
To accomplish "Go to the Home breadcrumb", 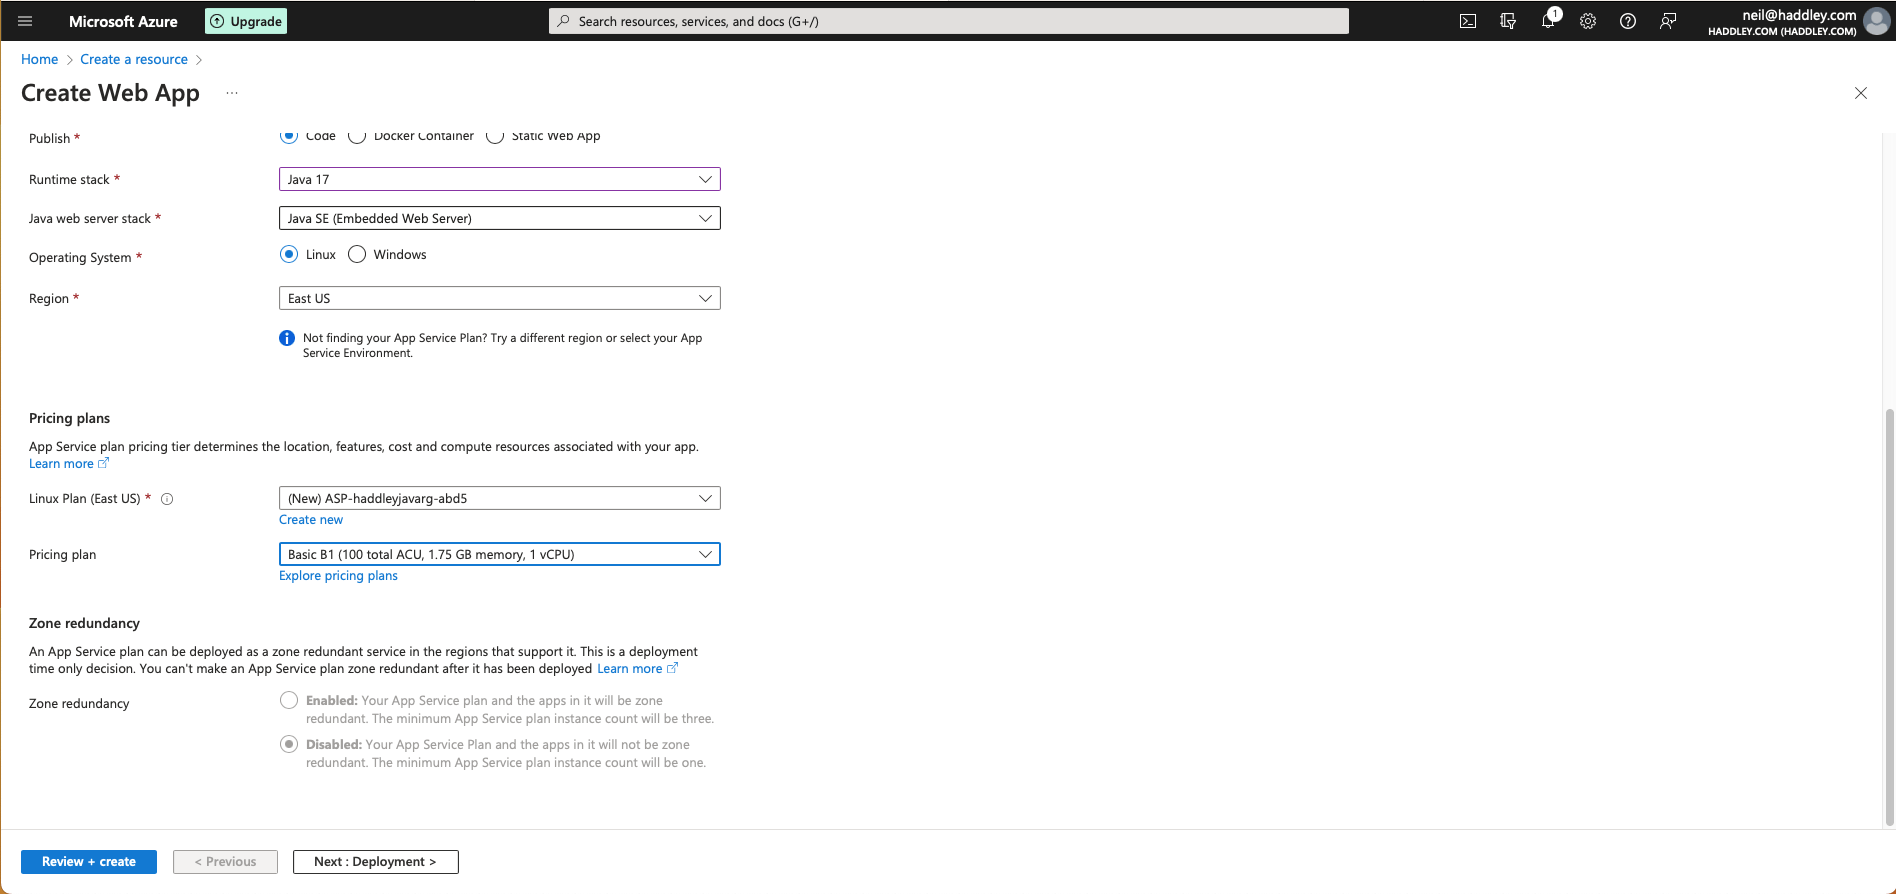I will (40, 59).
